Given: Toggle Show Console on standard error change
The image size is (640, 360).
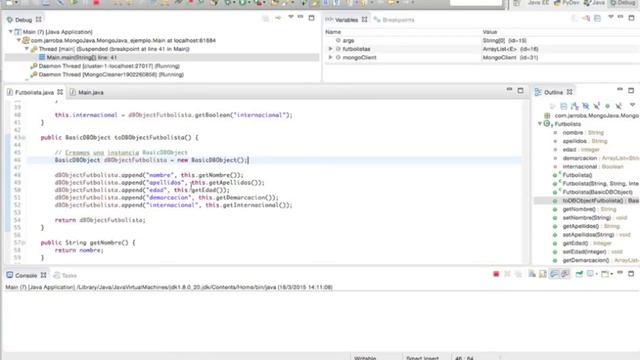Looking at the screenshot, I should click(565, 274).
